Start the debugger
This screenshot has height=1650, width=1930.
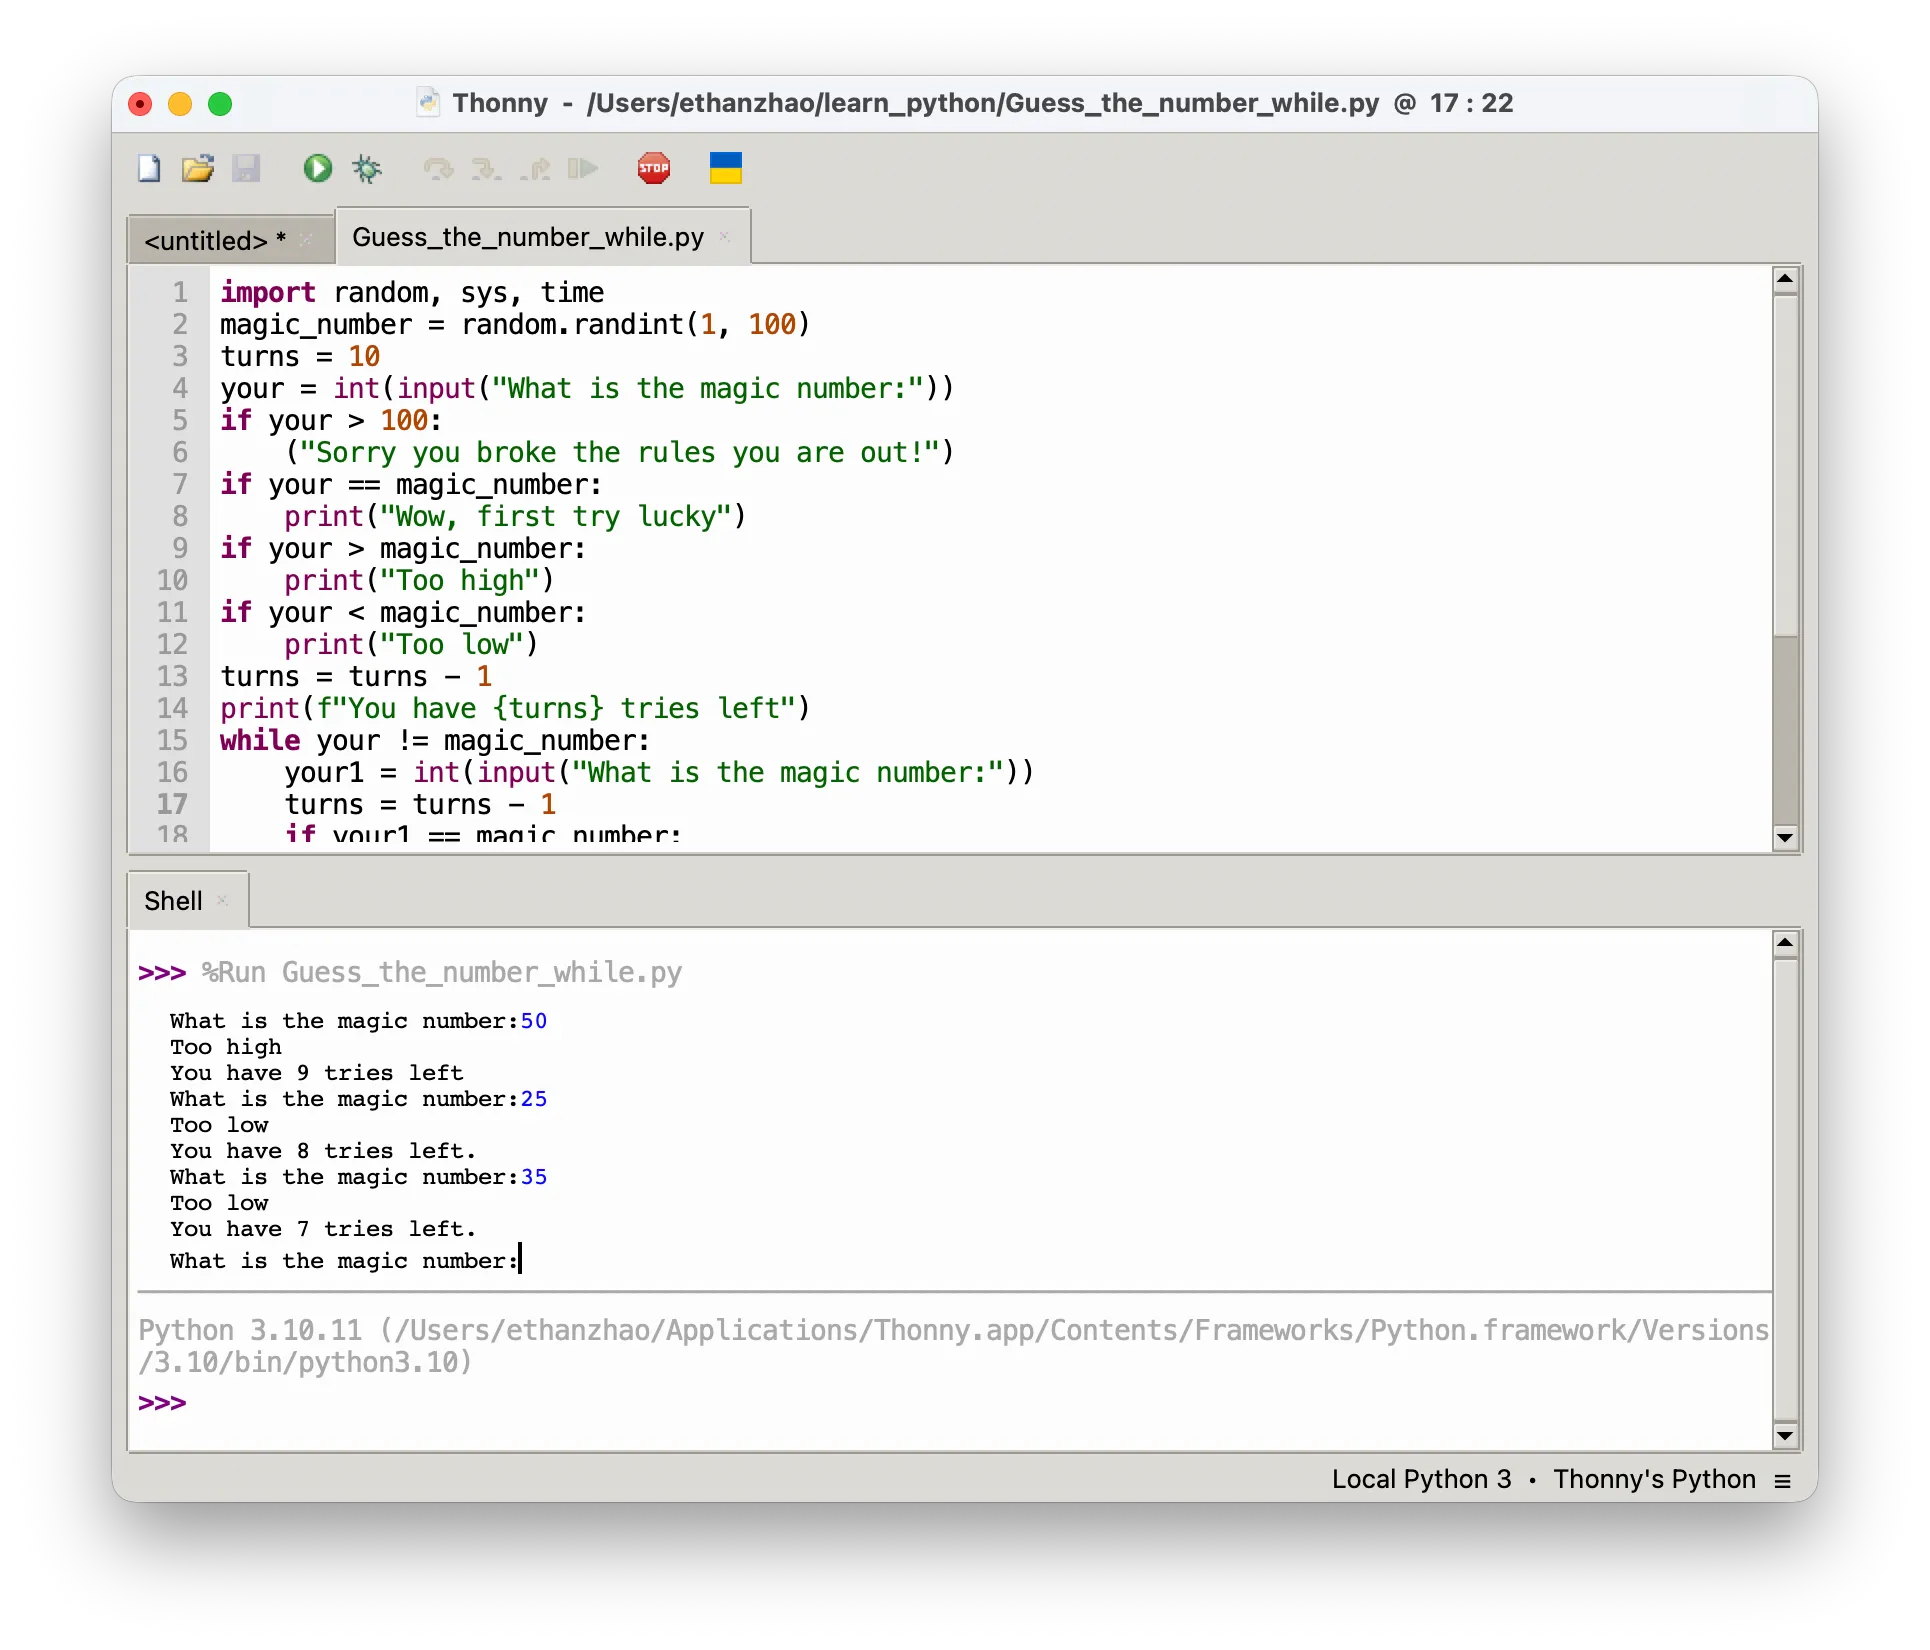[x=367, y=168]
